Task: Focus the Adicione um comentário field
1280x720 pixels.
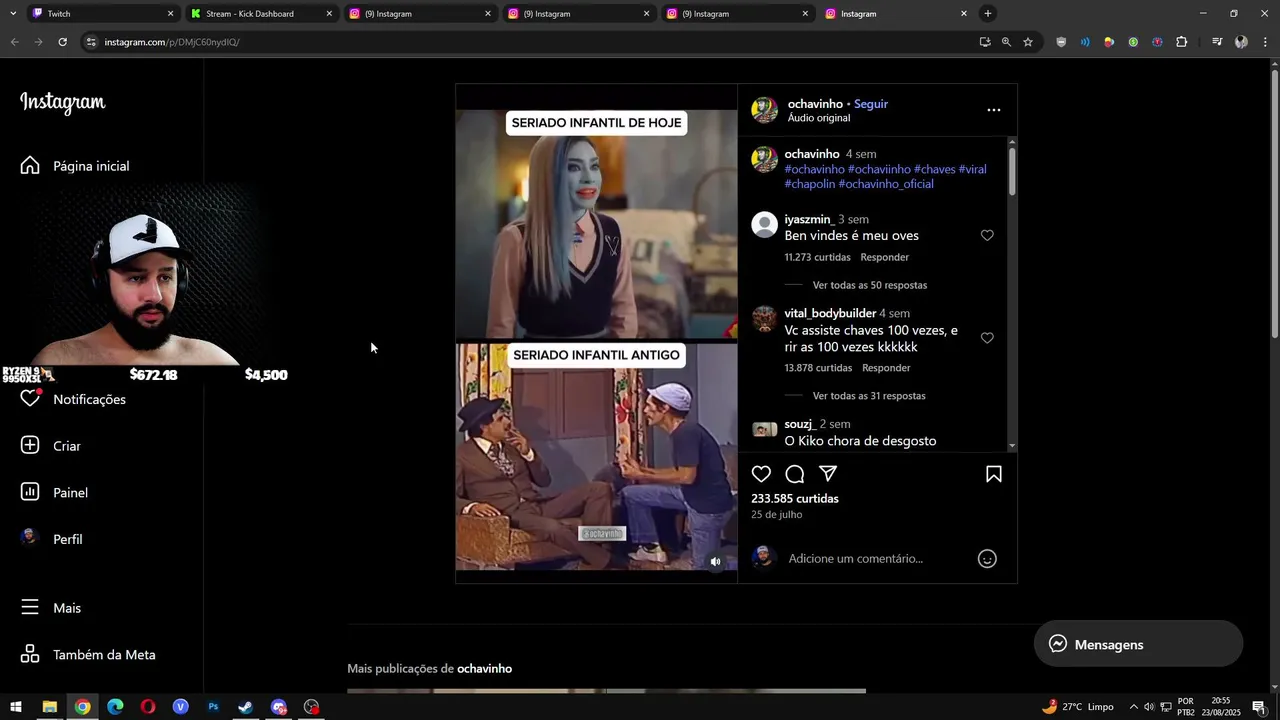Action: coord(856,559)
